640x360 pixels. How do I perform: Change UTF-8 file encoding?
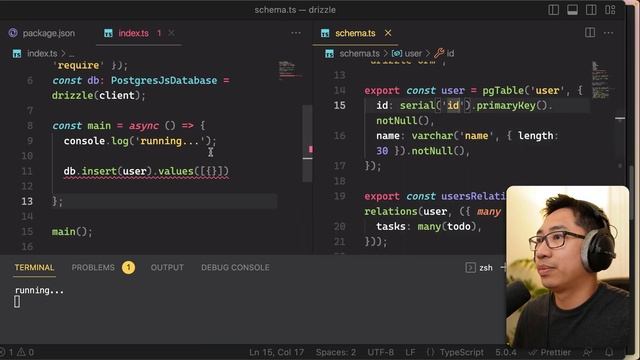pos(380,352)
